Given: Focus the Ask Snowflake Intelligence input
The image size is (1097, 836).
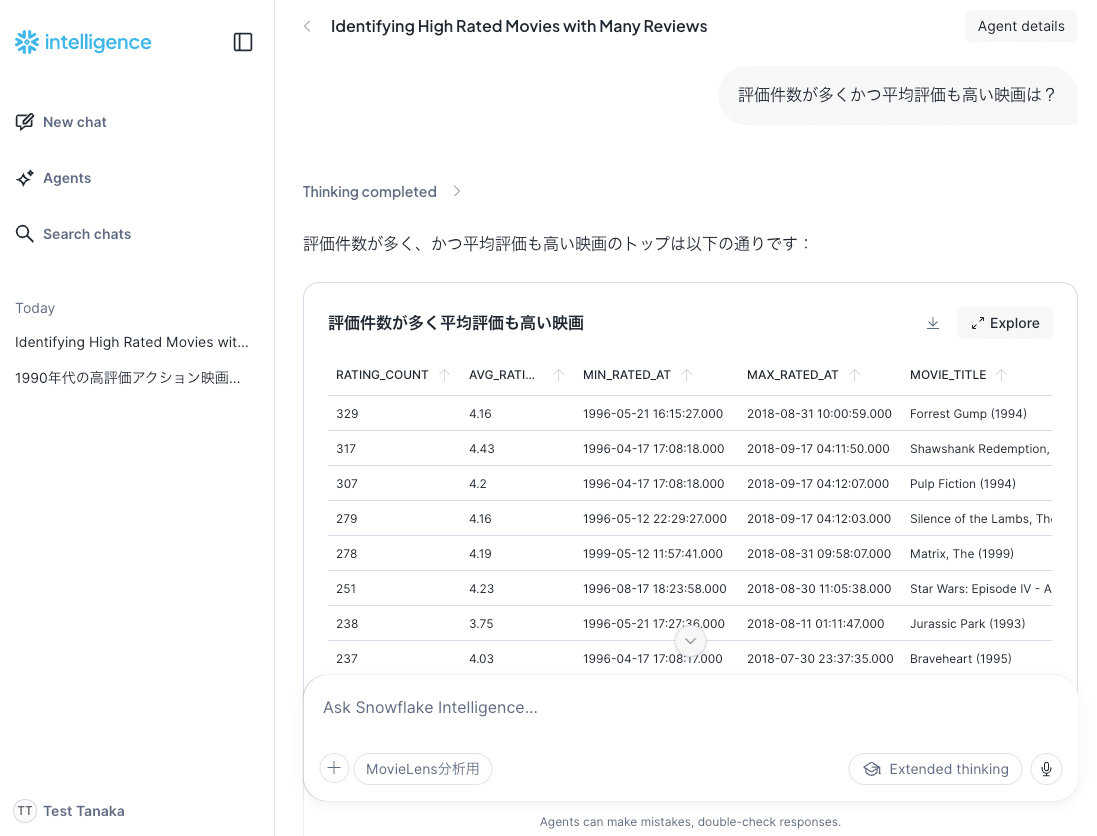Looking at the screenshot, I should pyautogui.click(x=690, y=708).
